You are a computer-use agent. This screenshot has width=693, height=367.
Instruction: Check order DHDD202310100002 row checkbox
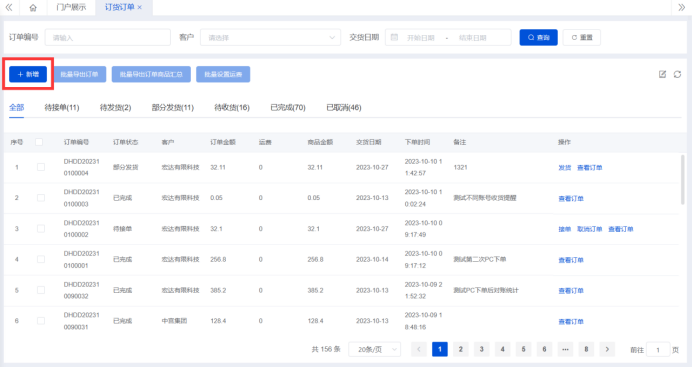click(41, 229)
